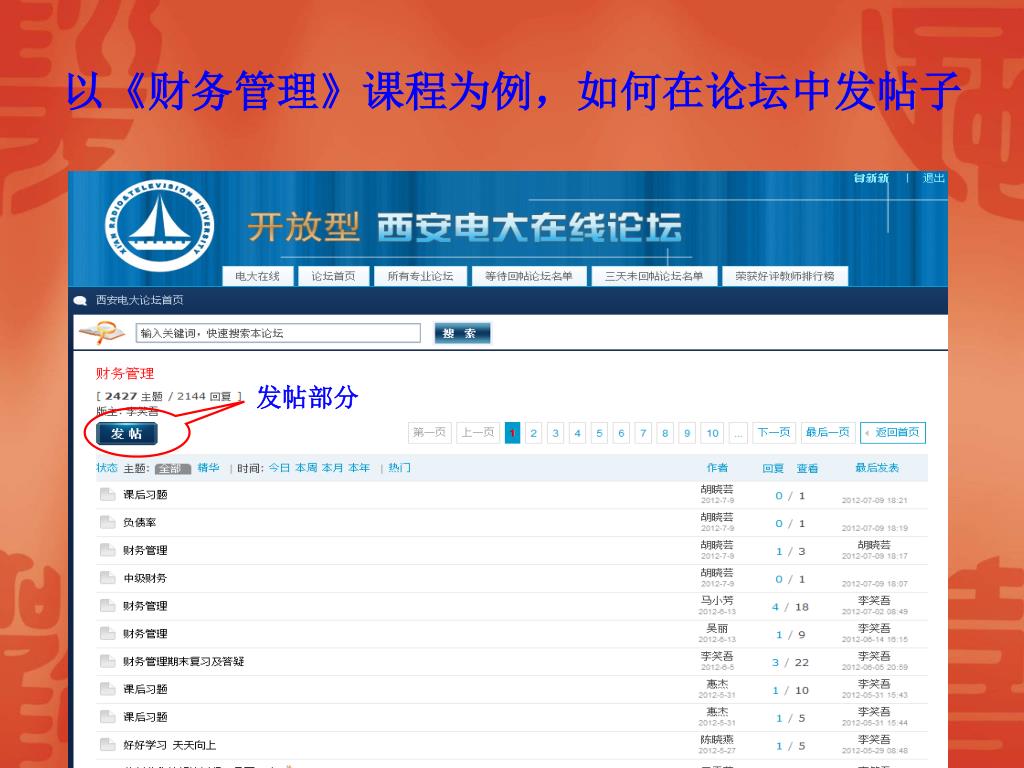1024x768 pixels.
Task: Select the 全部 topic filter
Action: point(171,469)
